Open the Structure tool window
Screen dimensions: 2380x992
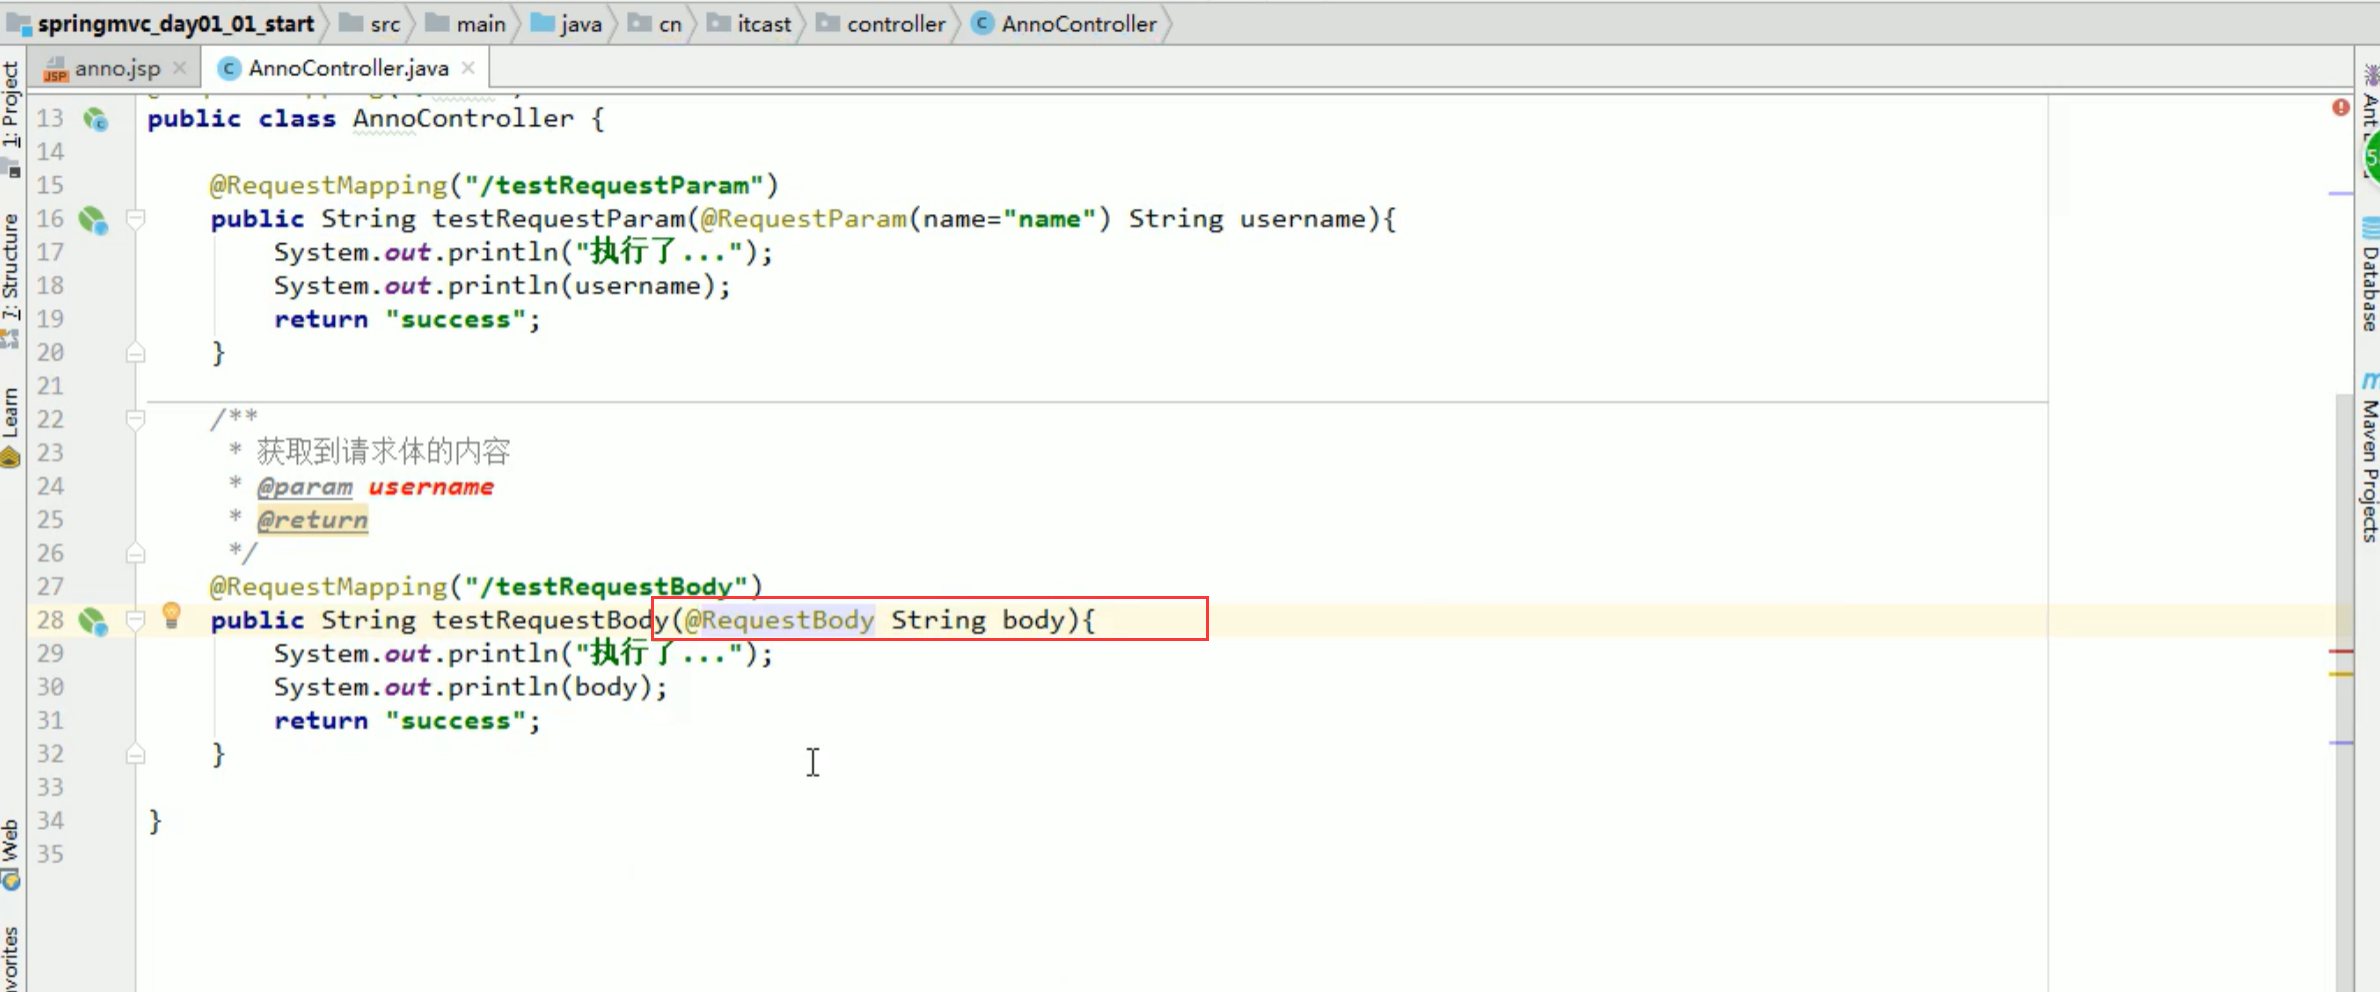pos(11,280)
